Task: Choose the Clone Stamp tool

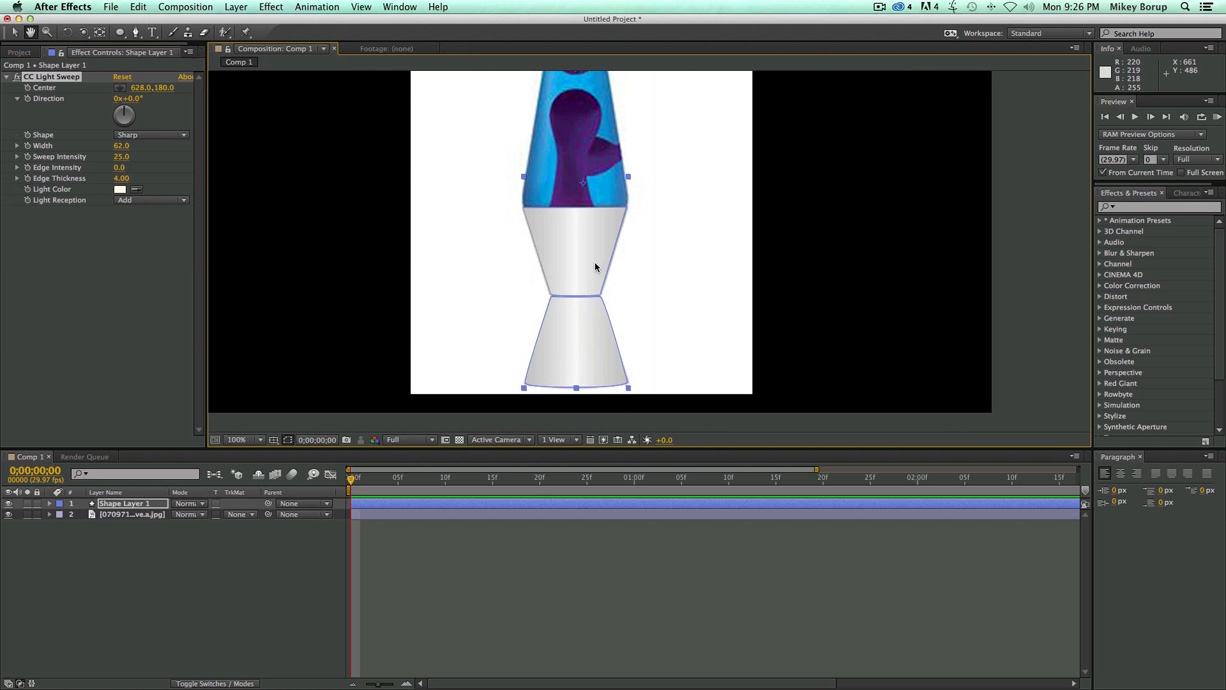Action: coord(188,31)
